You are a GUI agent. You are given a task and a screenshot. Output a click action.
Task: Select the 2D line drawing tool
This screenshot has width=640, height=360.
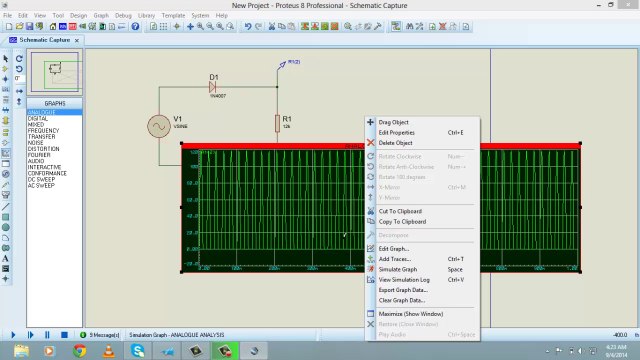tap(5, 207)
